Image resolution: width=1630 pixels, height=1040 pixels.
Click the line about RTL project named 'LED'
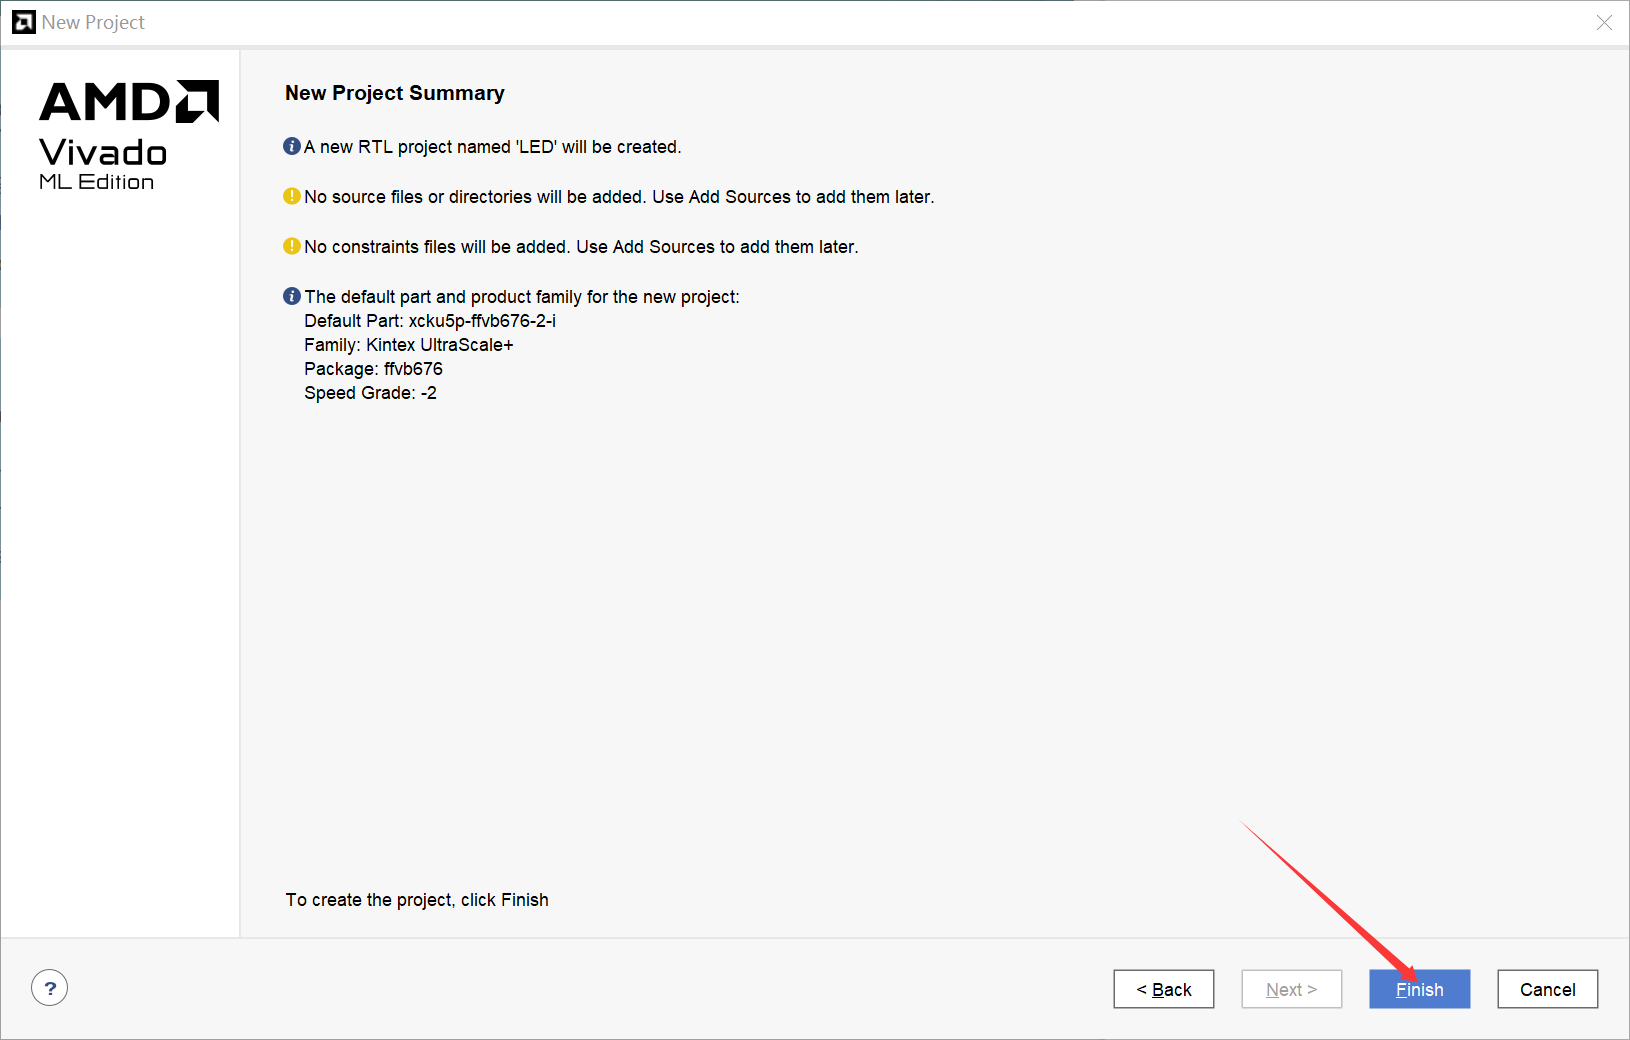click(x=493, y=147)
